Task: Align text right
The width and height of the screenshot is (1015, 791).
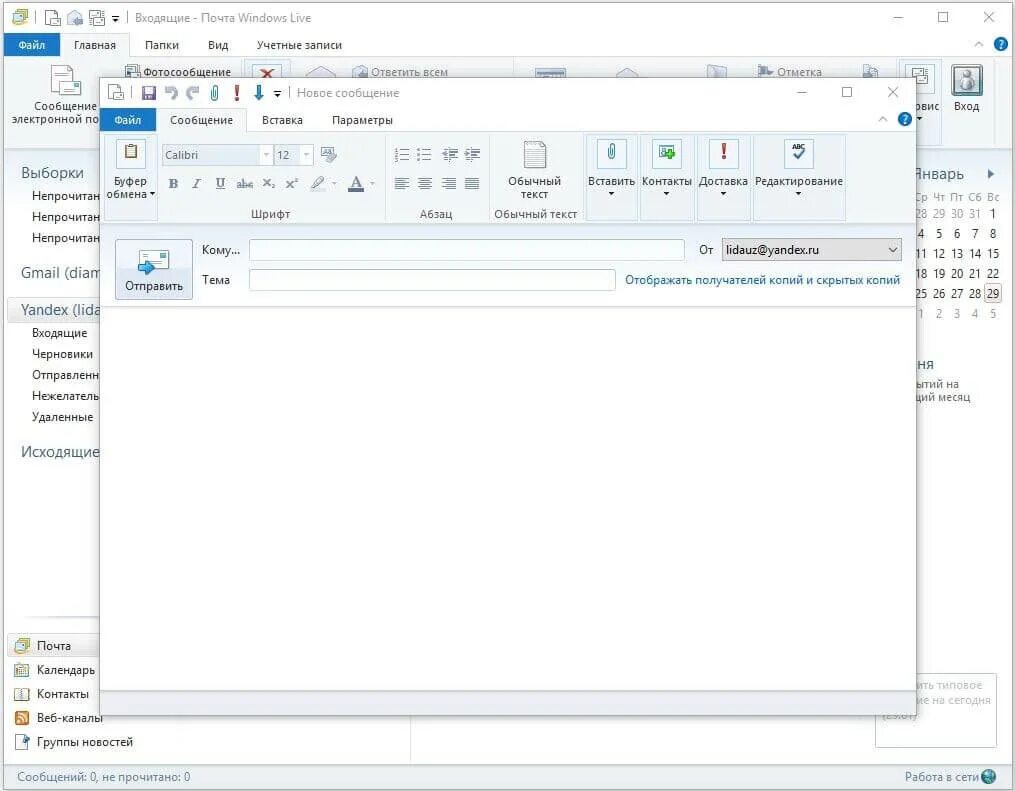Action: click(449, 184)
